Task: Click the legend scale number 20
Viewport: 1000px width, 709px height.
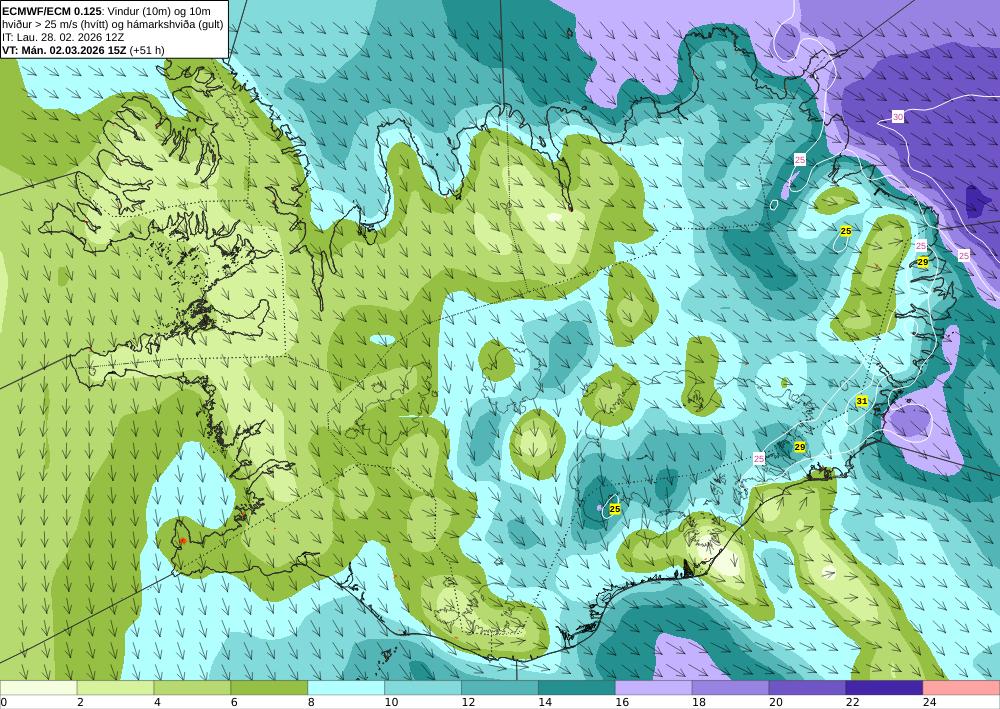Action: [776, 702]
